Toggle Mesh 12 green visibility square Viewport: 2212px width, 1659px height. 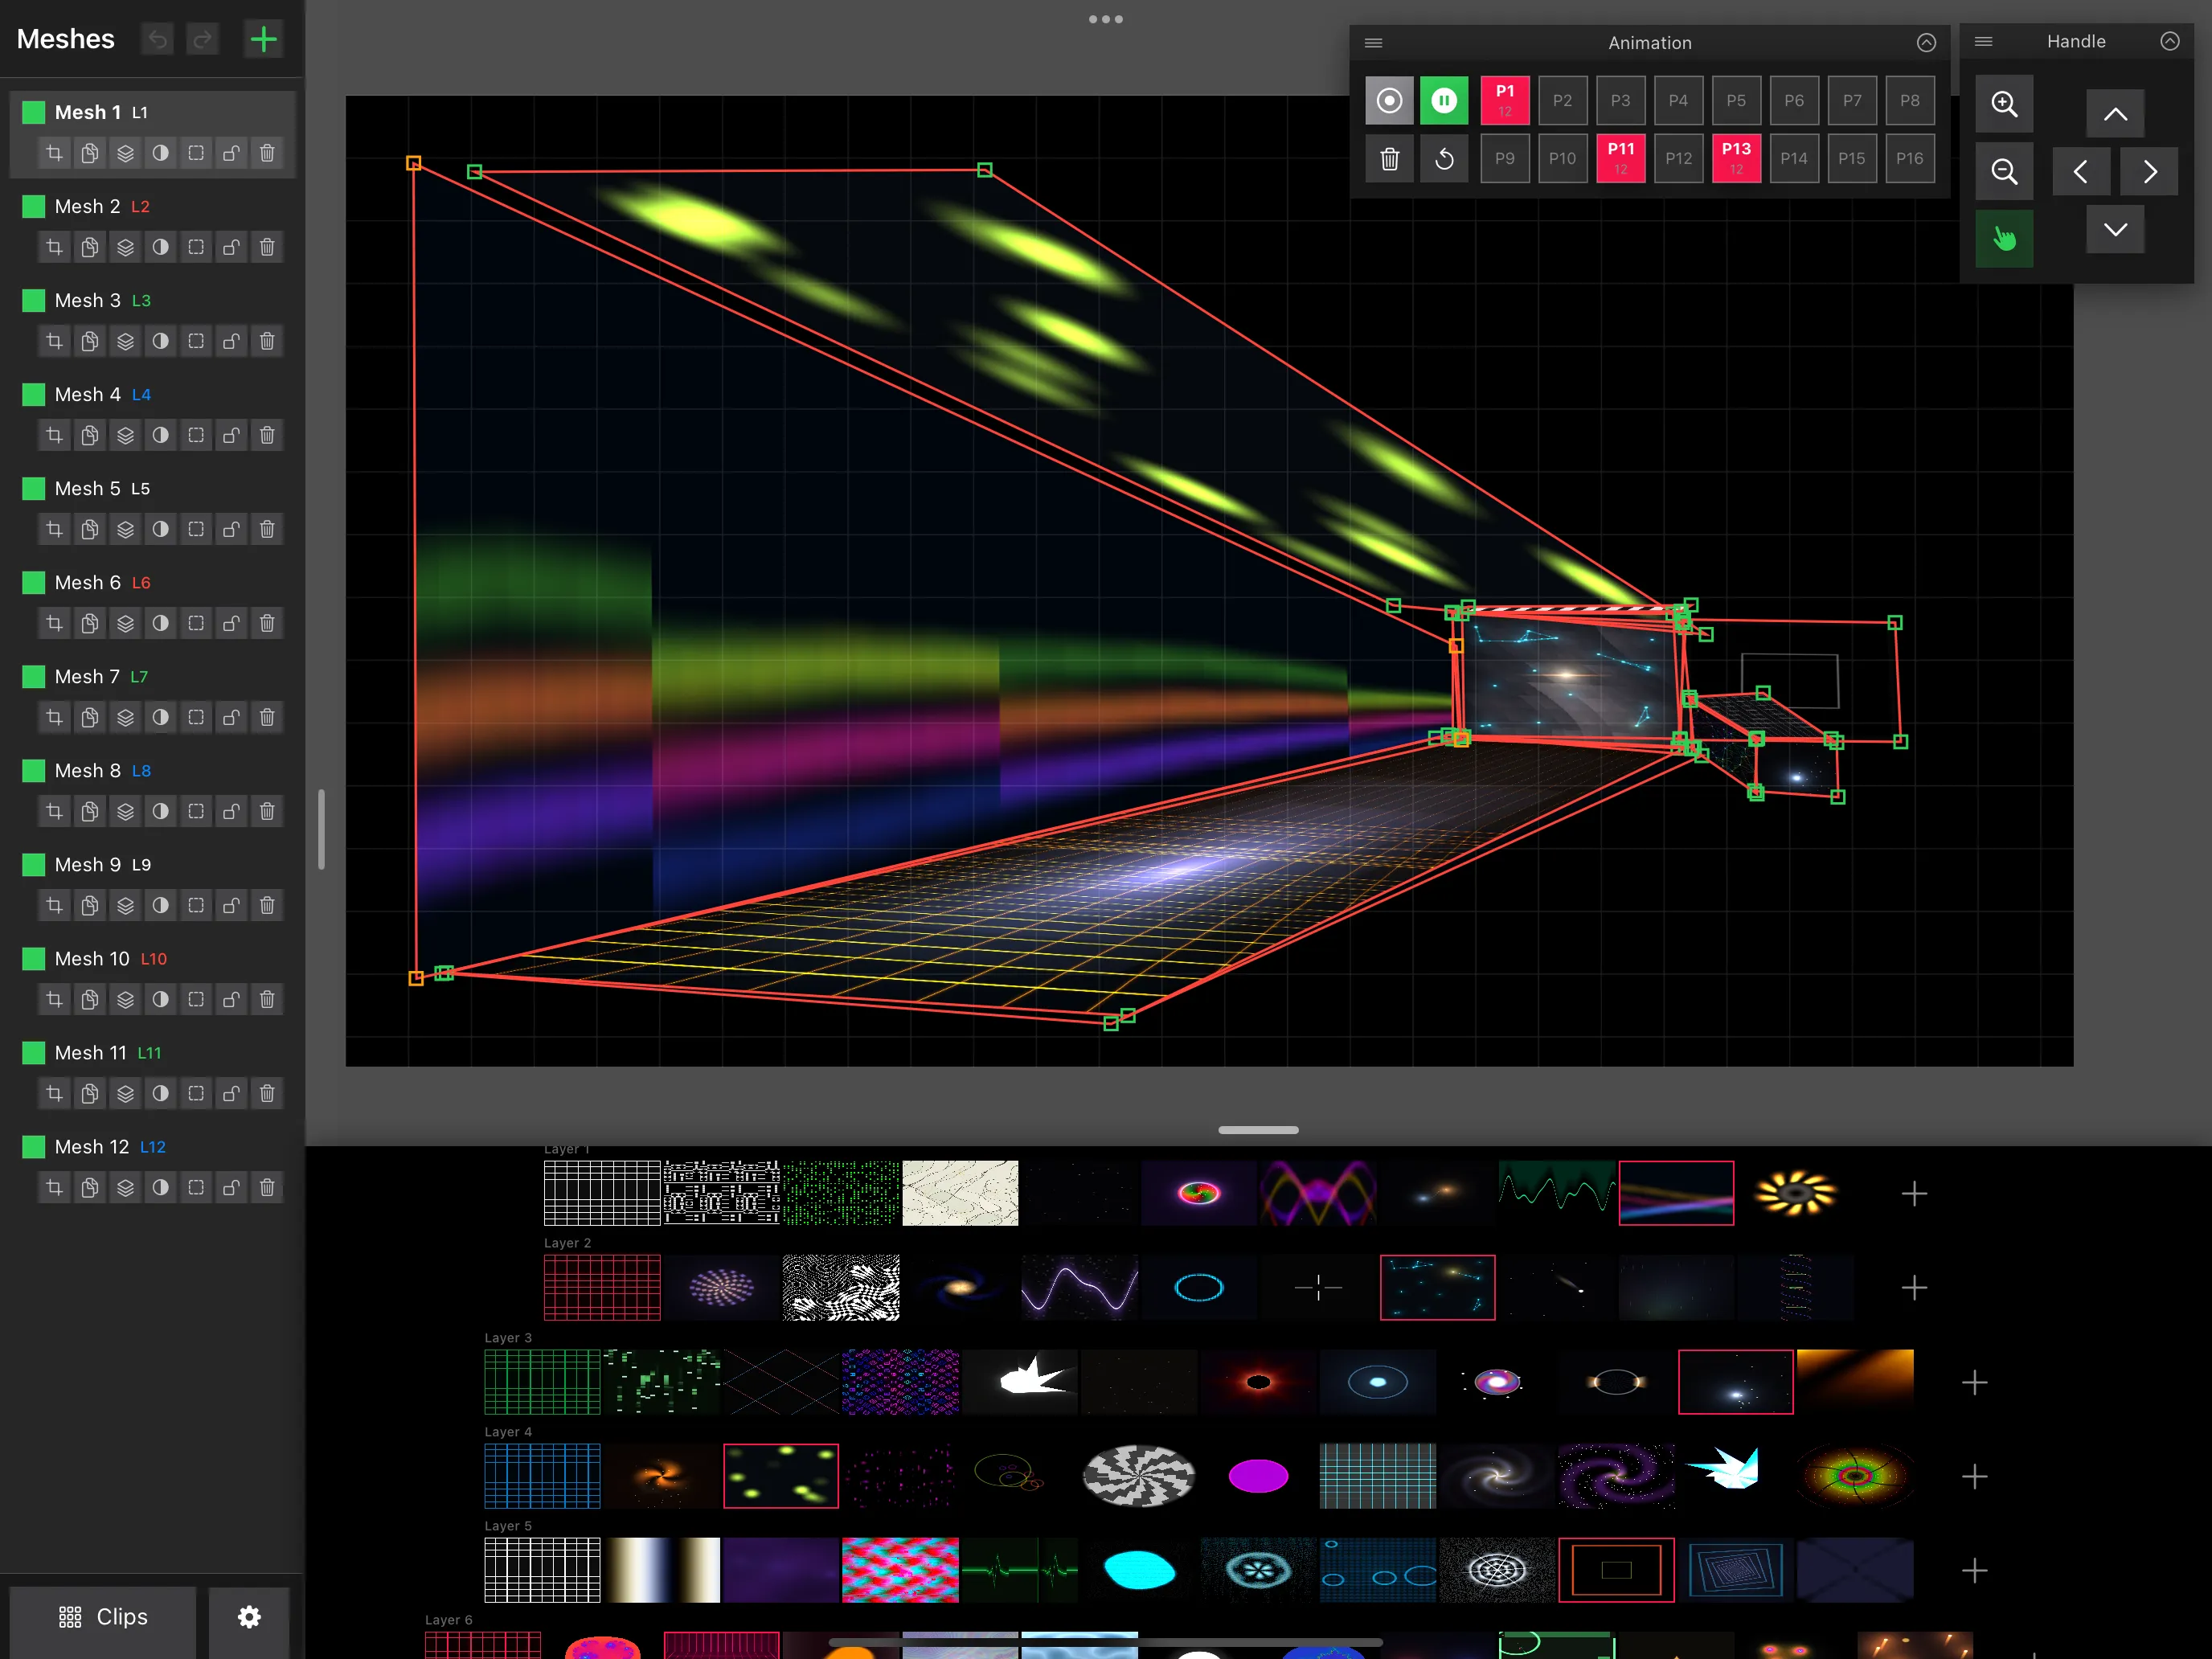coord(34,1146)
